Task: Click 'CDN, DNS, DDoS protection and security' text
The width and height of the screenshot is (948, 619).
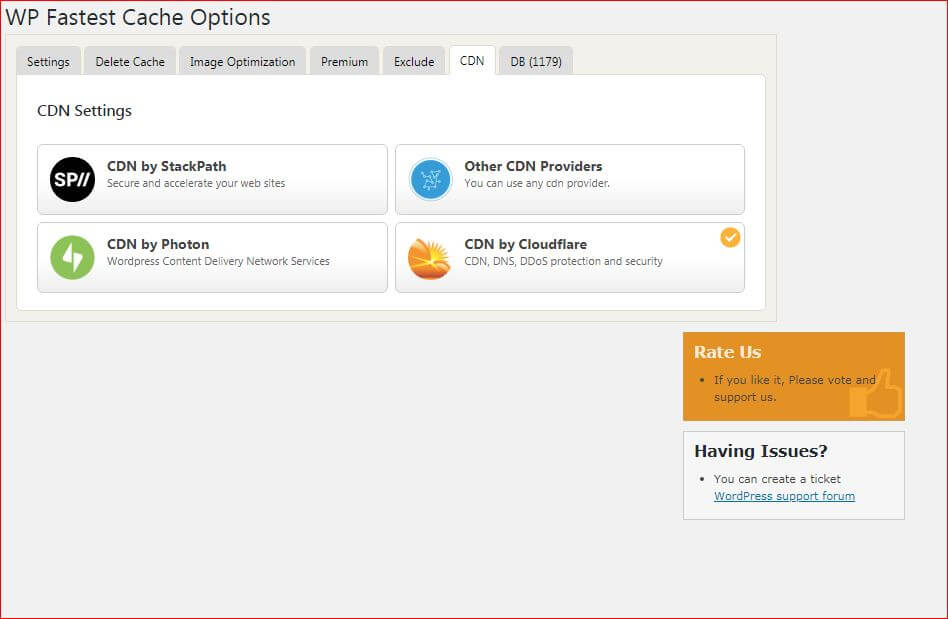Action: coord(563,261)
